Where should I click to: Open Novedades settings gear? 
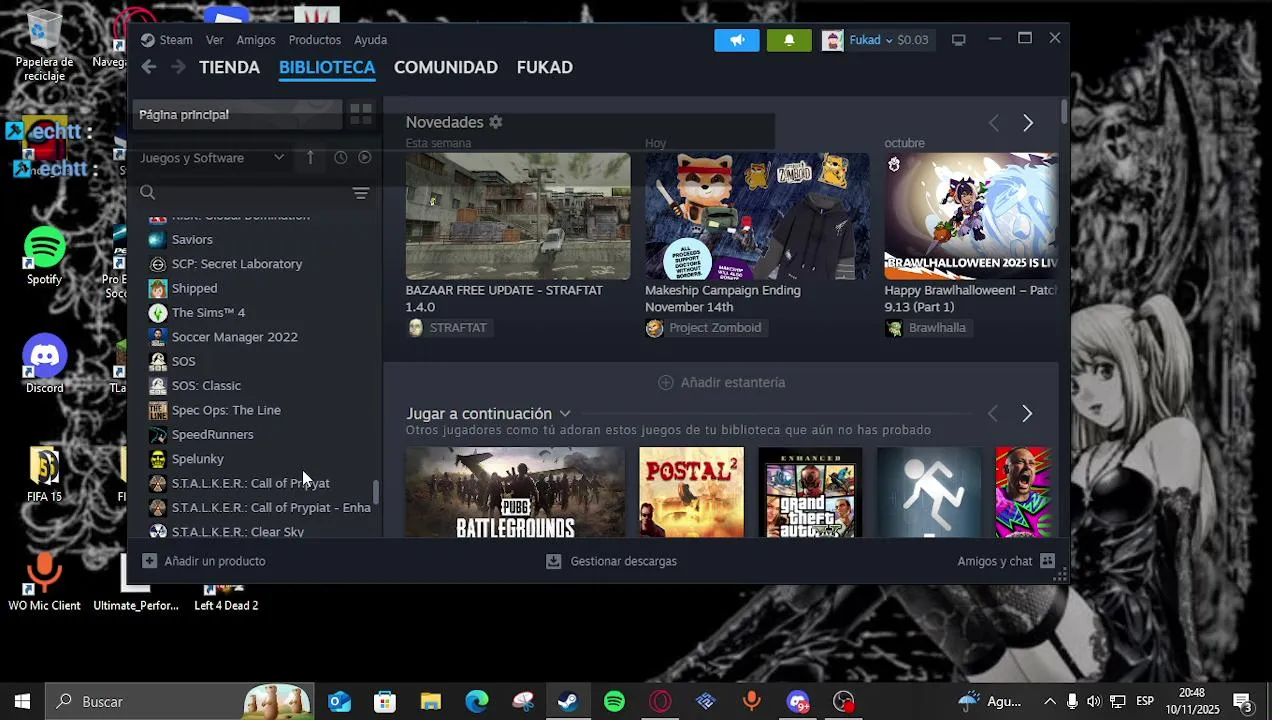tap(495, 122)
